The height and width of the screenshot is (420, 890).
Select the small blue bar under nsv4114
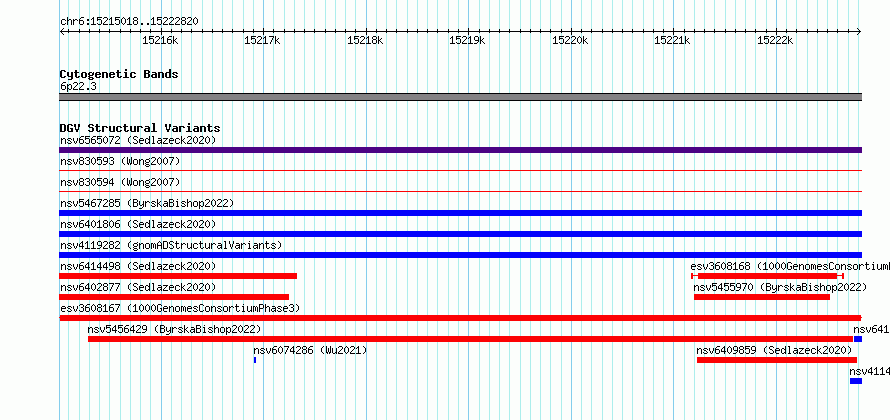[x=856, y=381]
